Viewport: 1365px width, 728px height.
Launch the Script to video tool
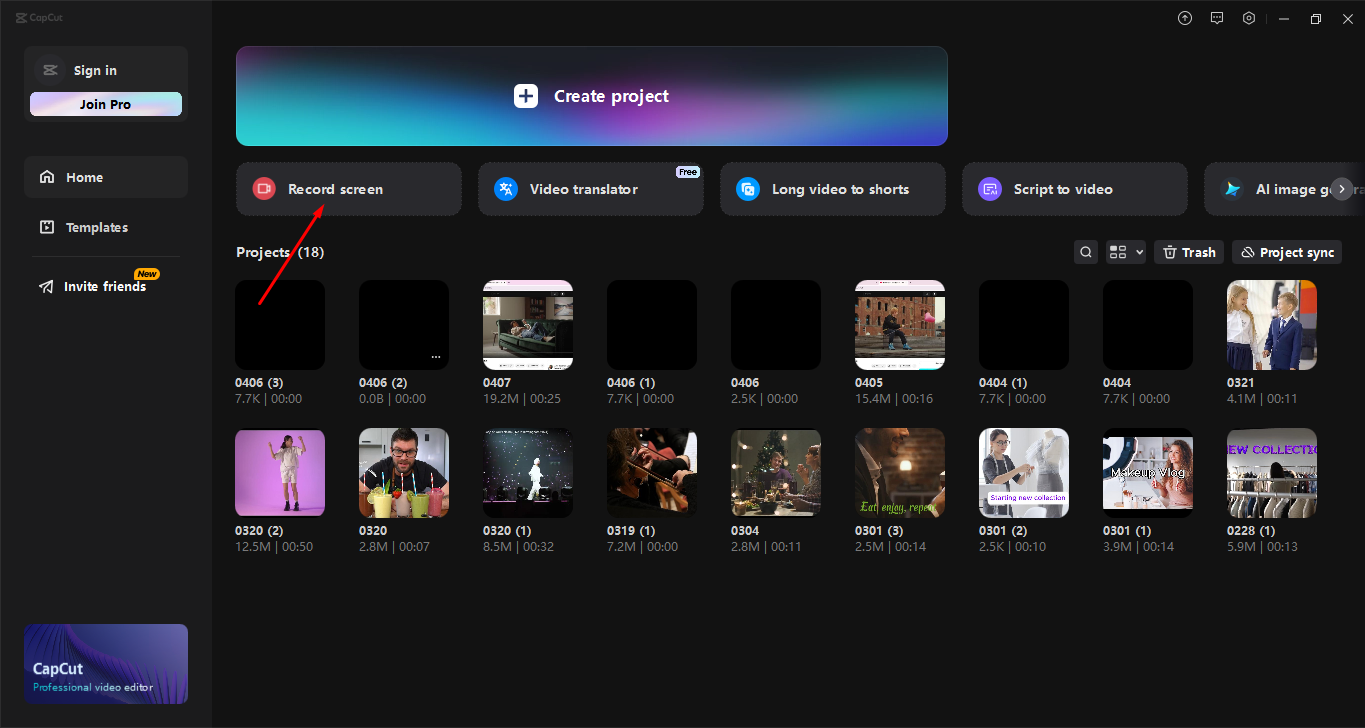point(1075,189)
